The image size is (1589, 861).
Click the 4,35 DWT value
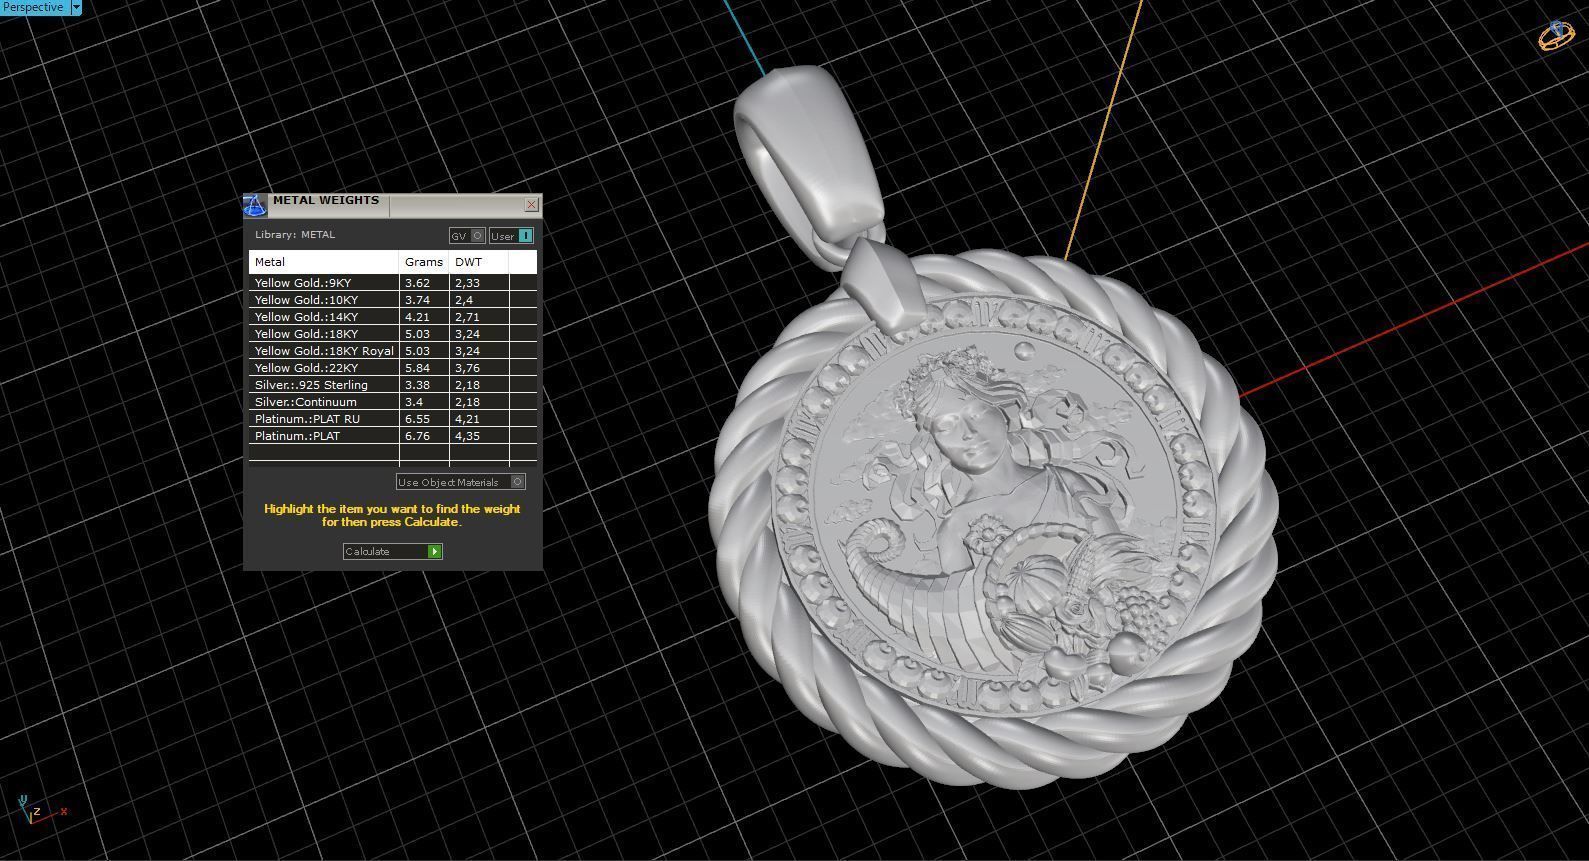(x=467, y=436)
